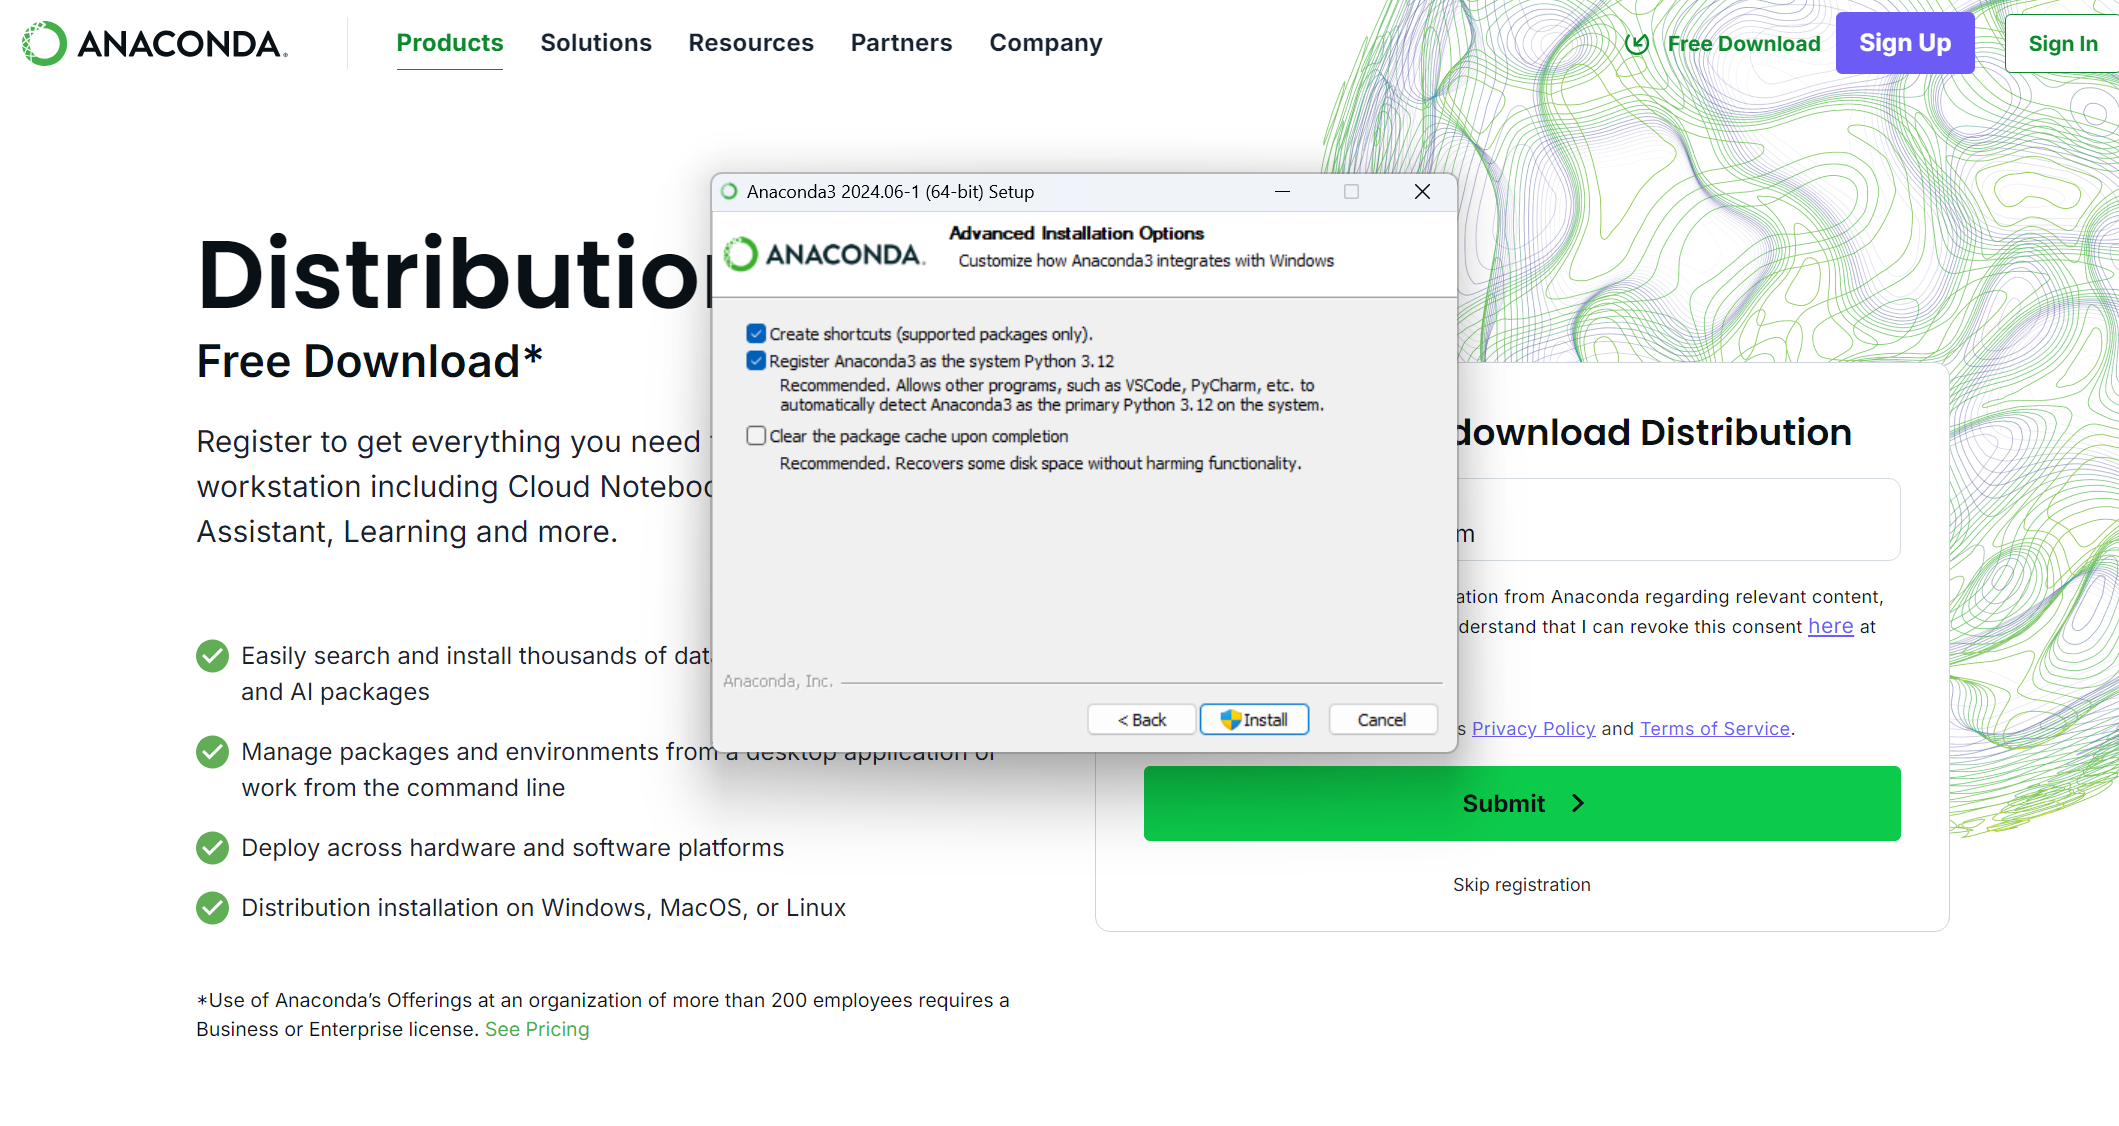2119x1126 pixels.
Task: Click checkmark beside Distribution installation on Windows
Action: 212,908
